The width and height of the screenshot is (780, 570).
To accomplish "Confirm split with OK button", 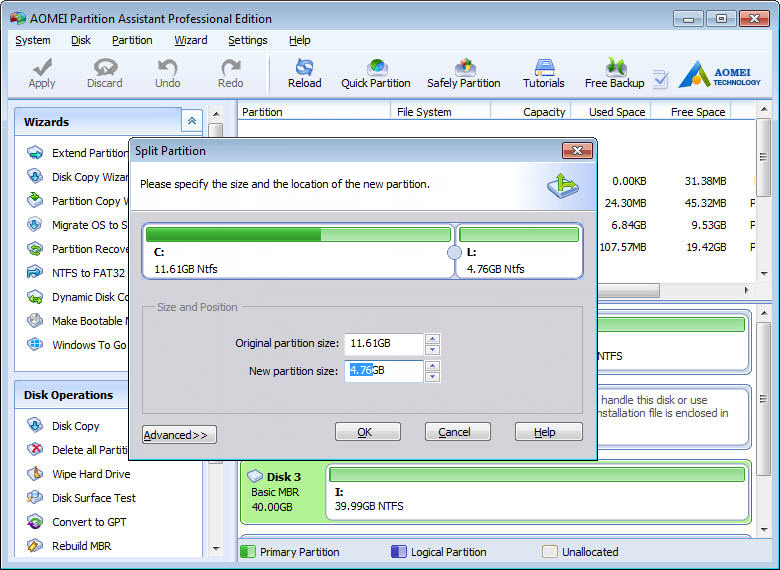I will (x=368, y=432).
